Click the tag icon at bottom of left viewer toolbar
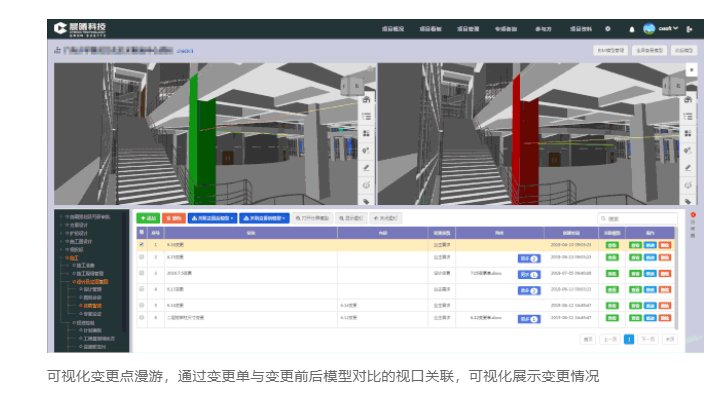This screenshot has width=724, height=399. pos(366,201)
